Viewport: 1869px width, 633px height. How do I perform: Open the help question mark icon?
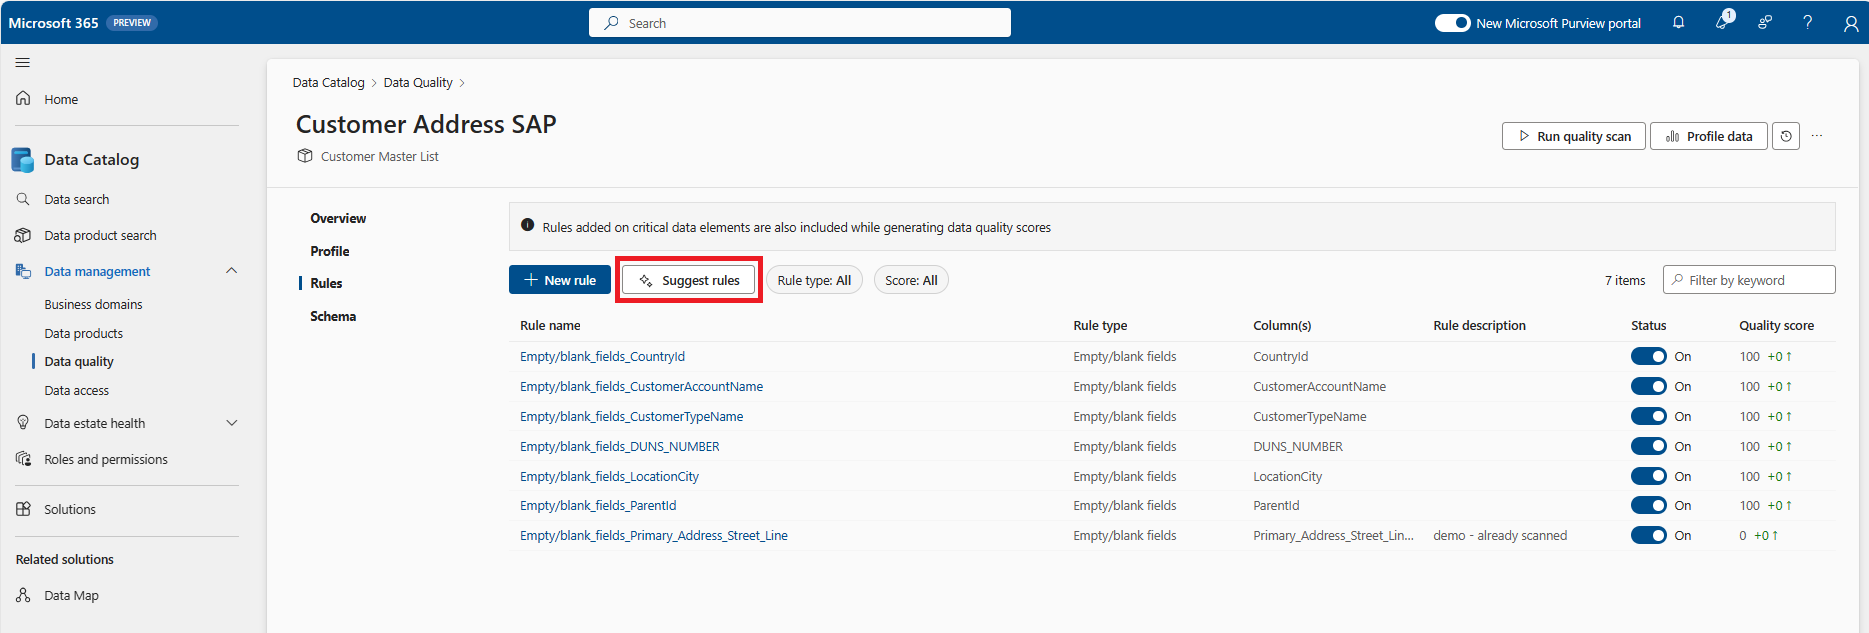[x=1807, y=22]
